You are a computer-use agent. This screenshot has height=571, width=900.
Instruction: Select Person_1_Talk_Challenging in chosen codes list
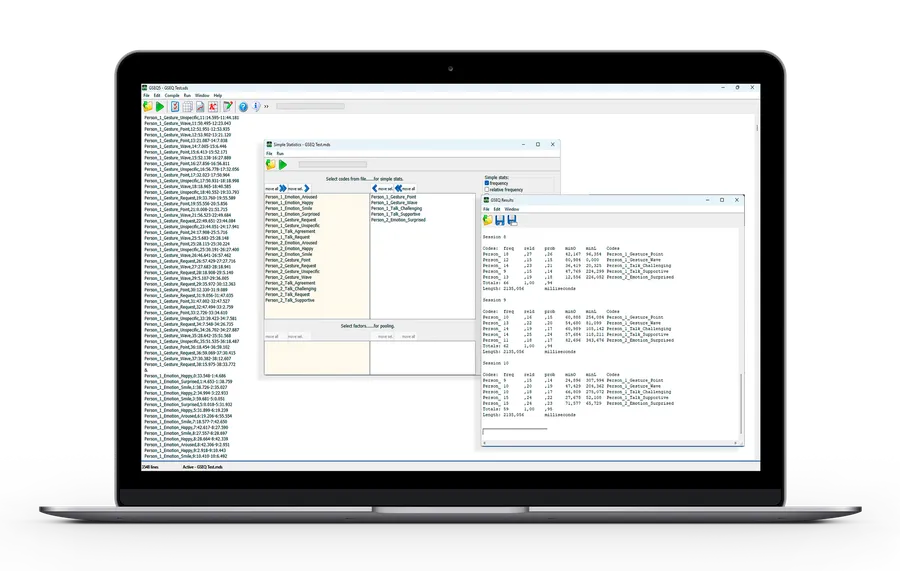pyautogui.click(x=397, y=208)
